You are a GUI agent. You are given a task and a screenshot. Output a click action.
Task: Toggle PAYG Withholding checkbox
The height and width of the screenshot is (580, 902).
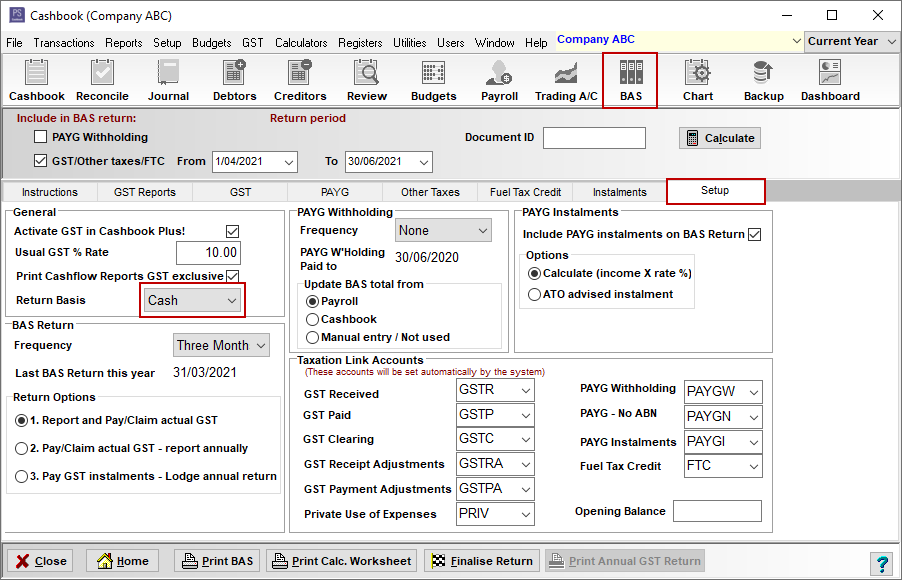coord(40,137)
